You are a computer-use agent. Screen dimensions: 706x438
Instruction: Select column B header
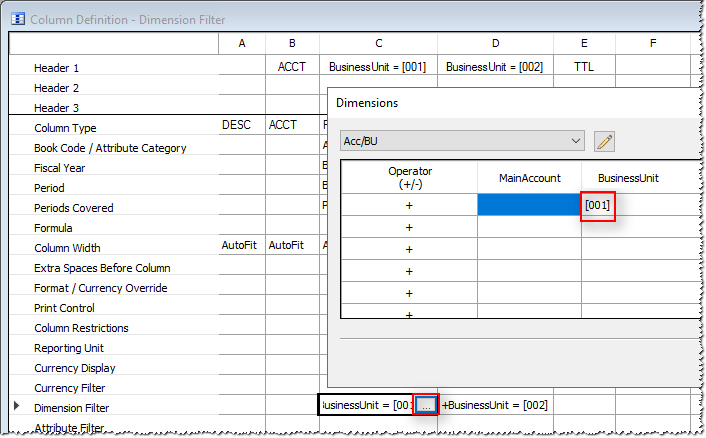tap(291, 44)
